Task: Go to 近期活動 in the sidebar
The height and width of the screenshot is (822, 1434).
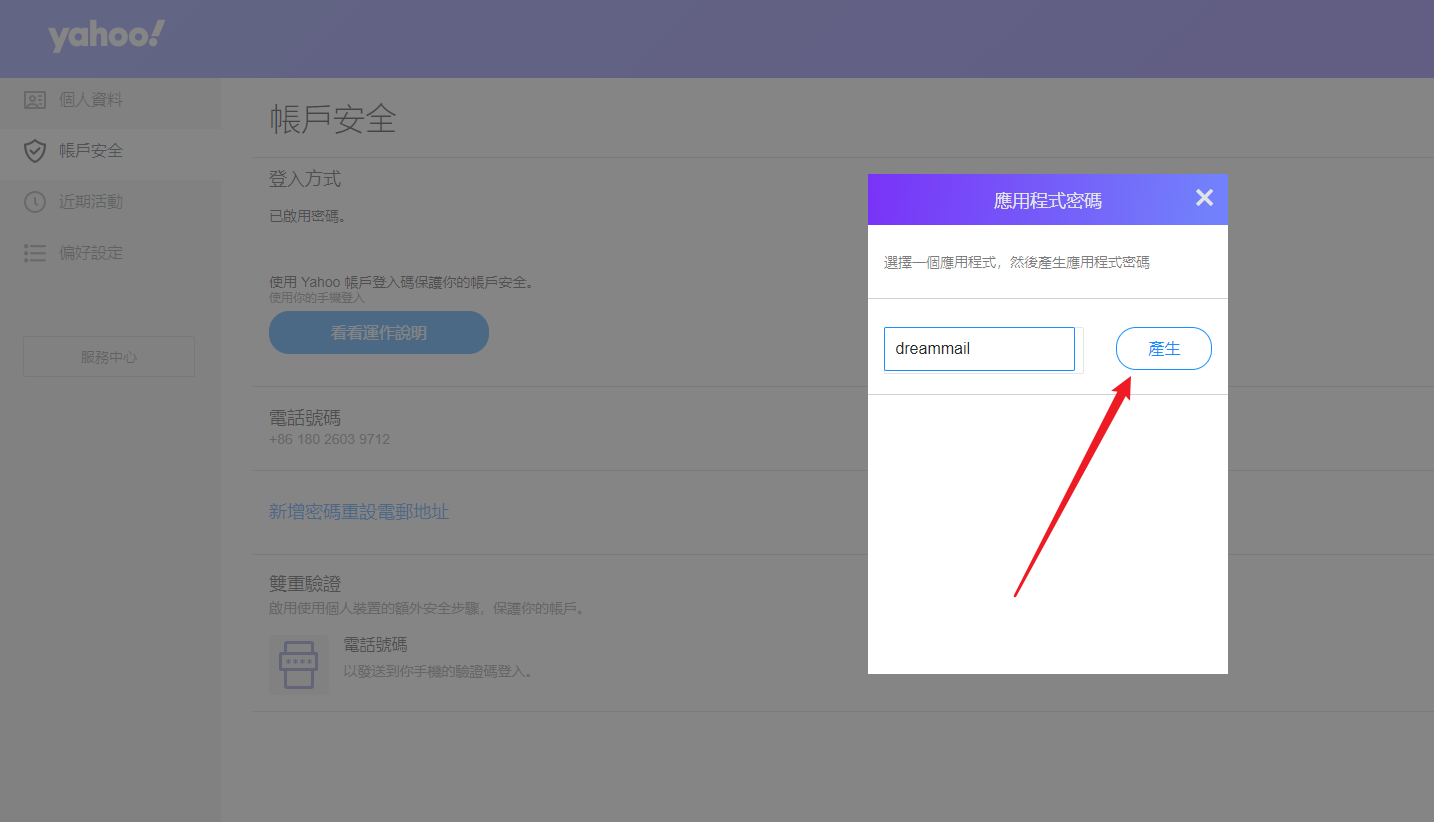Action: click(x=110, y=202)
